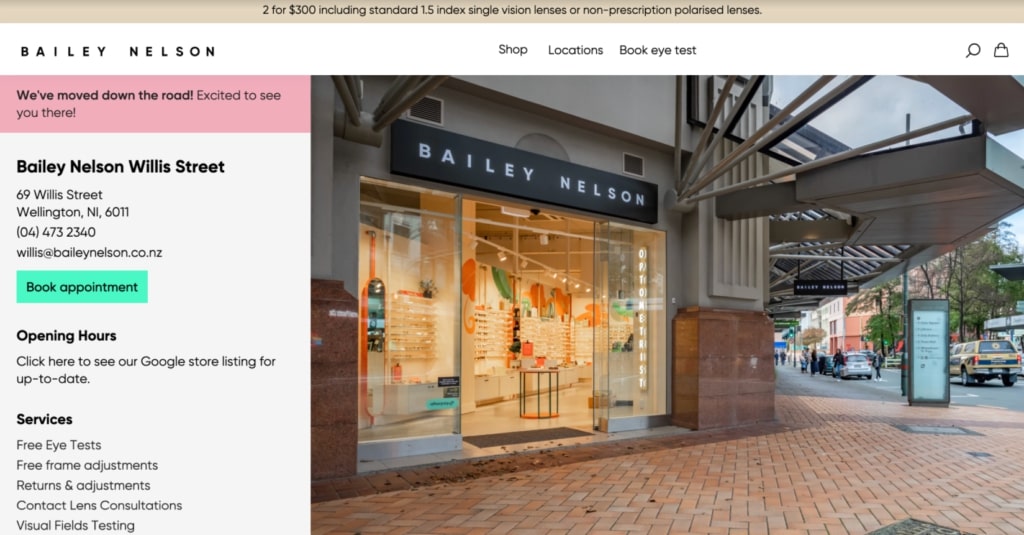Select Contact Lens Consultations service
The width and height of the screenshot is (1024, 535).
click(99, 505)
